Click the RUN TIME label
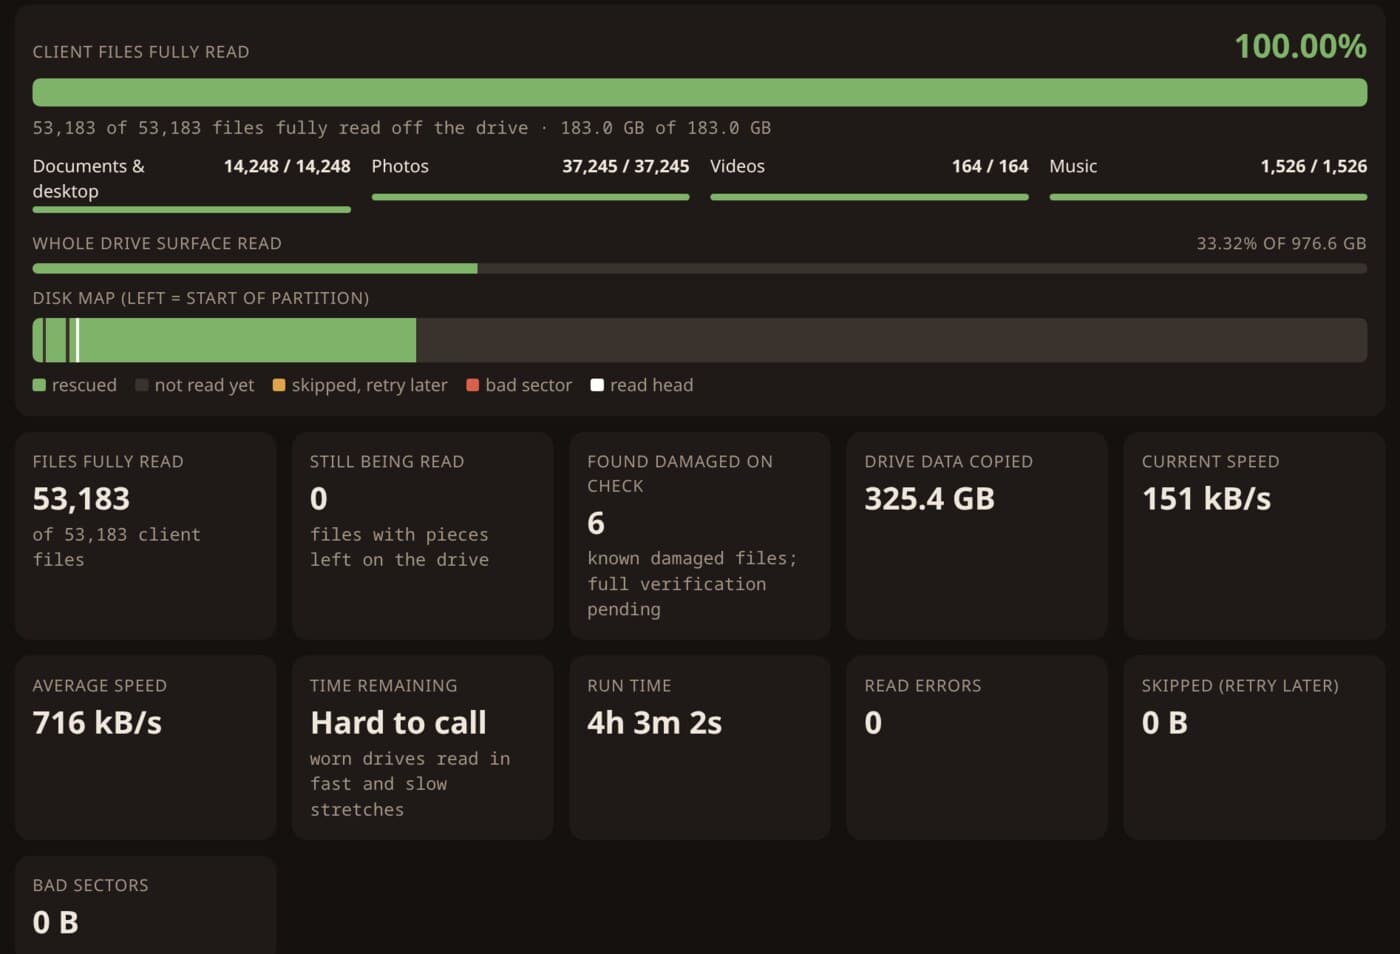 tap(629, 686)
